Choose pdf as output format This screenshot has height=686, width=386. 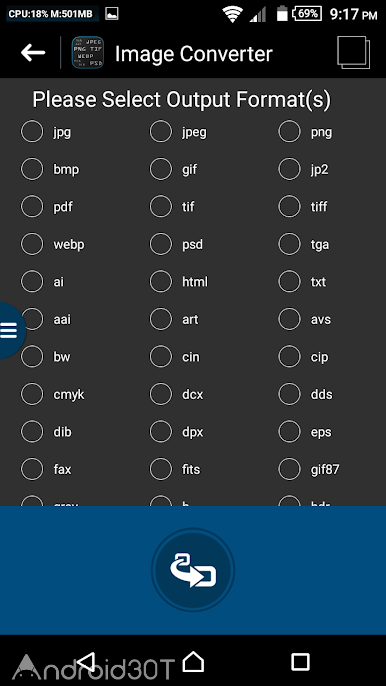point(47,206)
